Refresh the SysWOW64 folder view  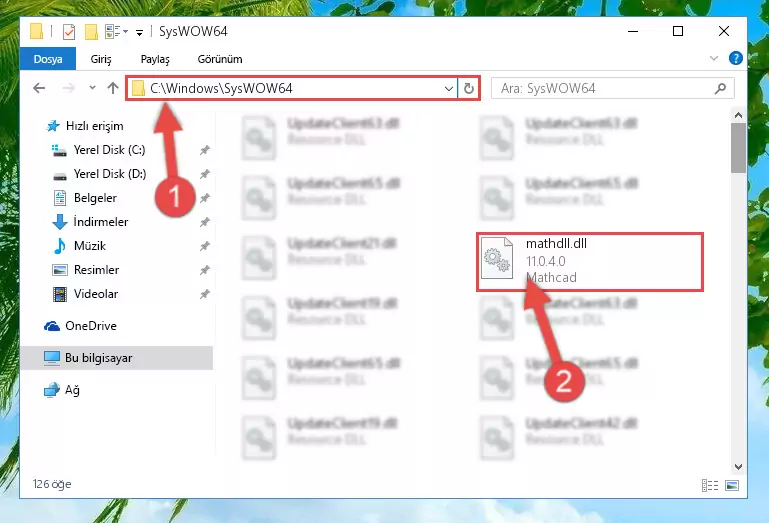tap(468, 88)
